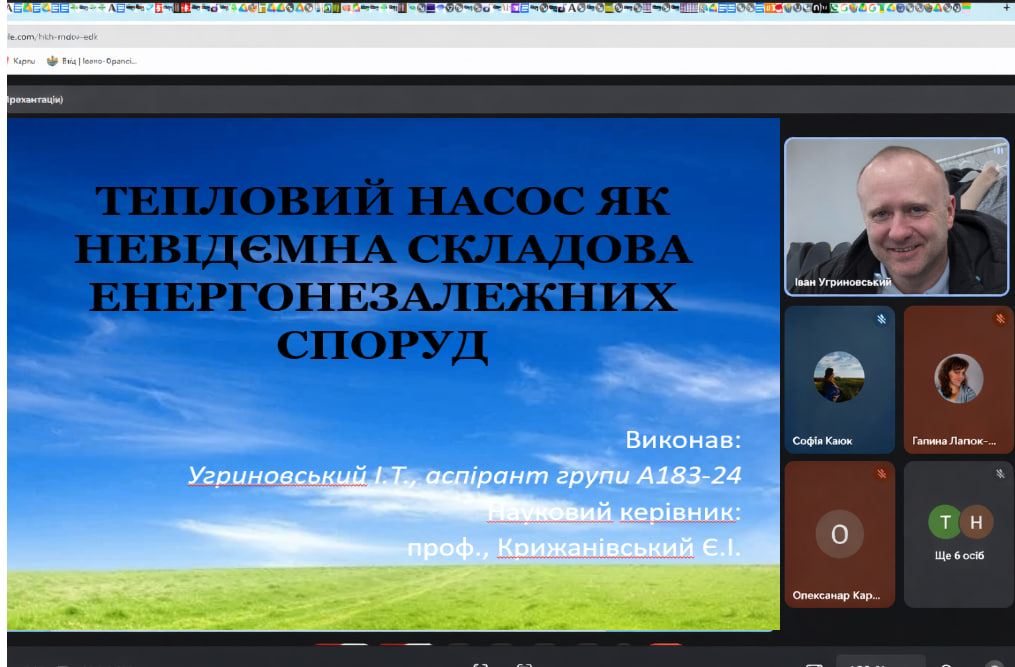
Task: Open the 'Карпи' bookmark
Action: 21,61
